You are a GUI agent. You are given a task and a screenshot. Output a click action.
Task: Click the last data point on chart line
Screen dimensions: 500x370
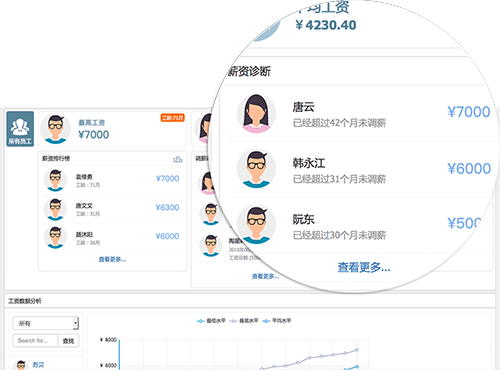pos(357,350)
